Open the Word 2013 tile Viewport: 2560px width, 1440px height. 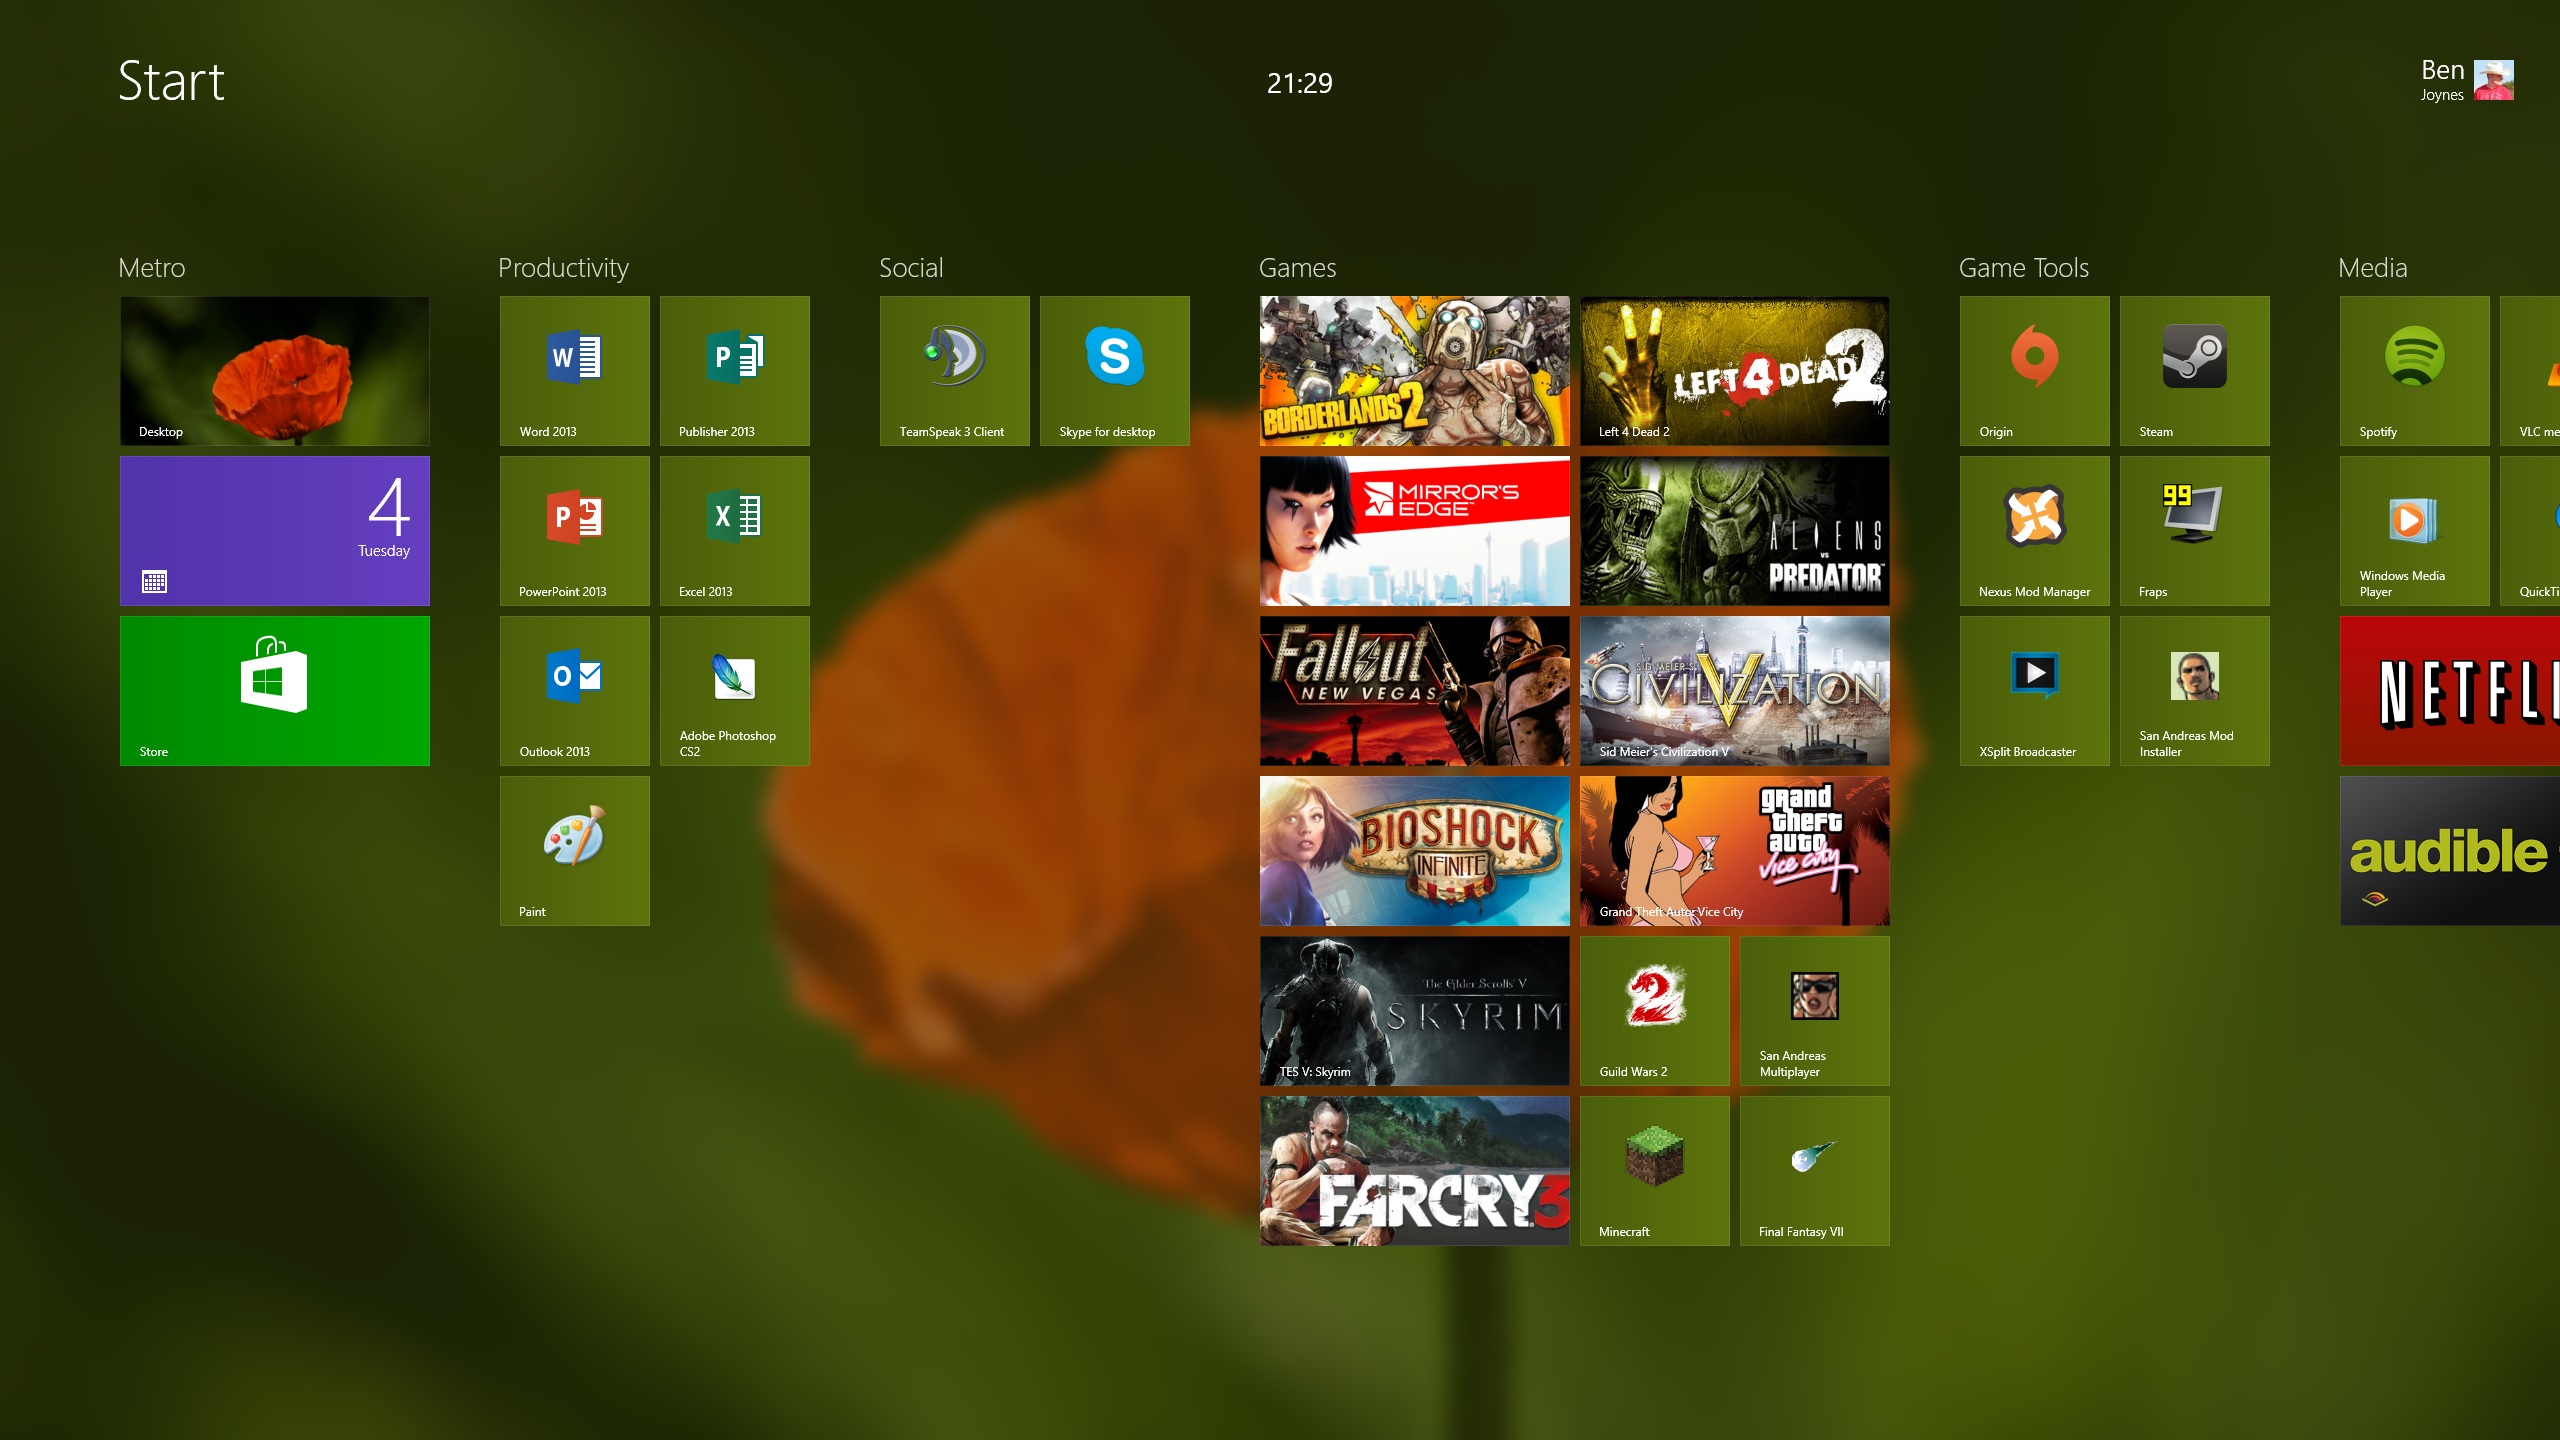(x=574, y=370)
